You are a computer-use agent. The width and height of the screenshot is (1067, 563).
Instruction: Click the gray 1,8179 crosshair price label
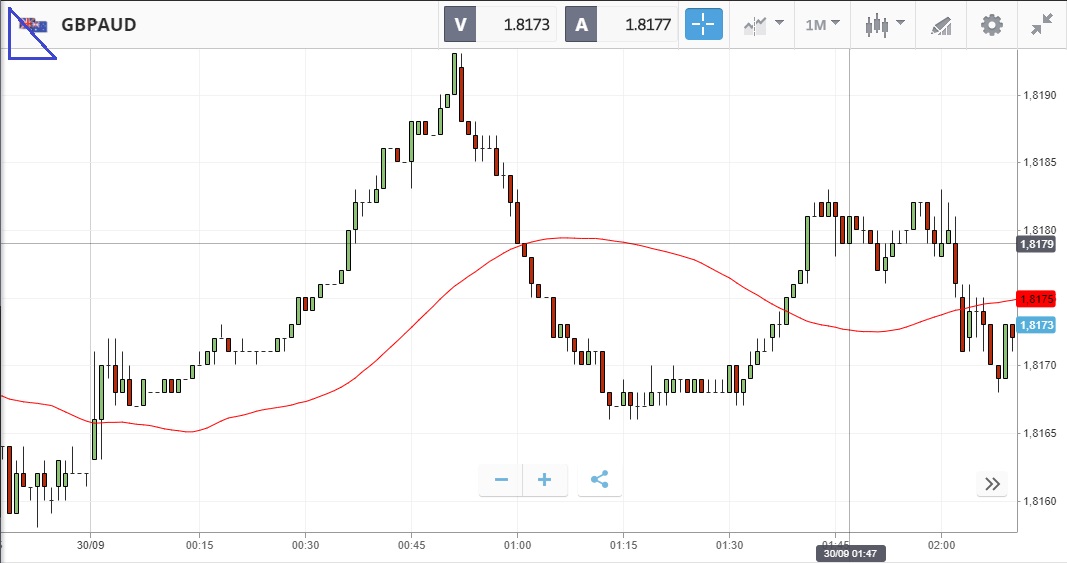click(1035, 243)
